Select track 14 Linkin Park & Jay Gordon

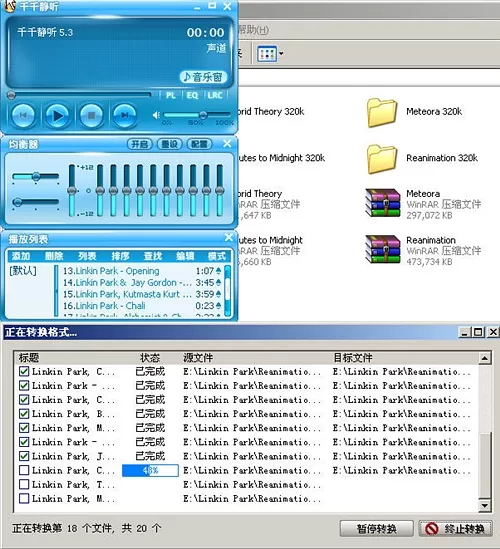142,283
